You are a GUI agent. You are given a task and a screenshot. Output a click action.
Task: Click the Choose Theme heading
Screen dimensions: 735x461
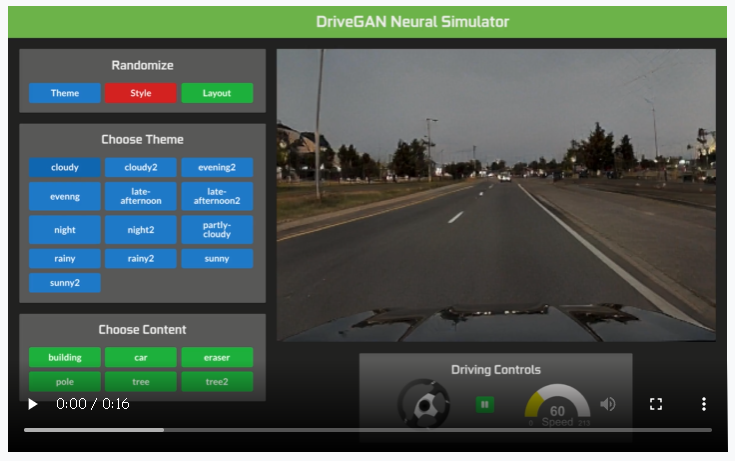point(142,139)
